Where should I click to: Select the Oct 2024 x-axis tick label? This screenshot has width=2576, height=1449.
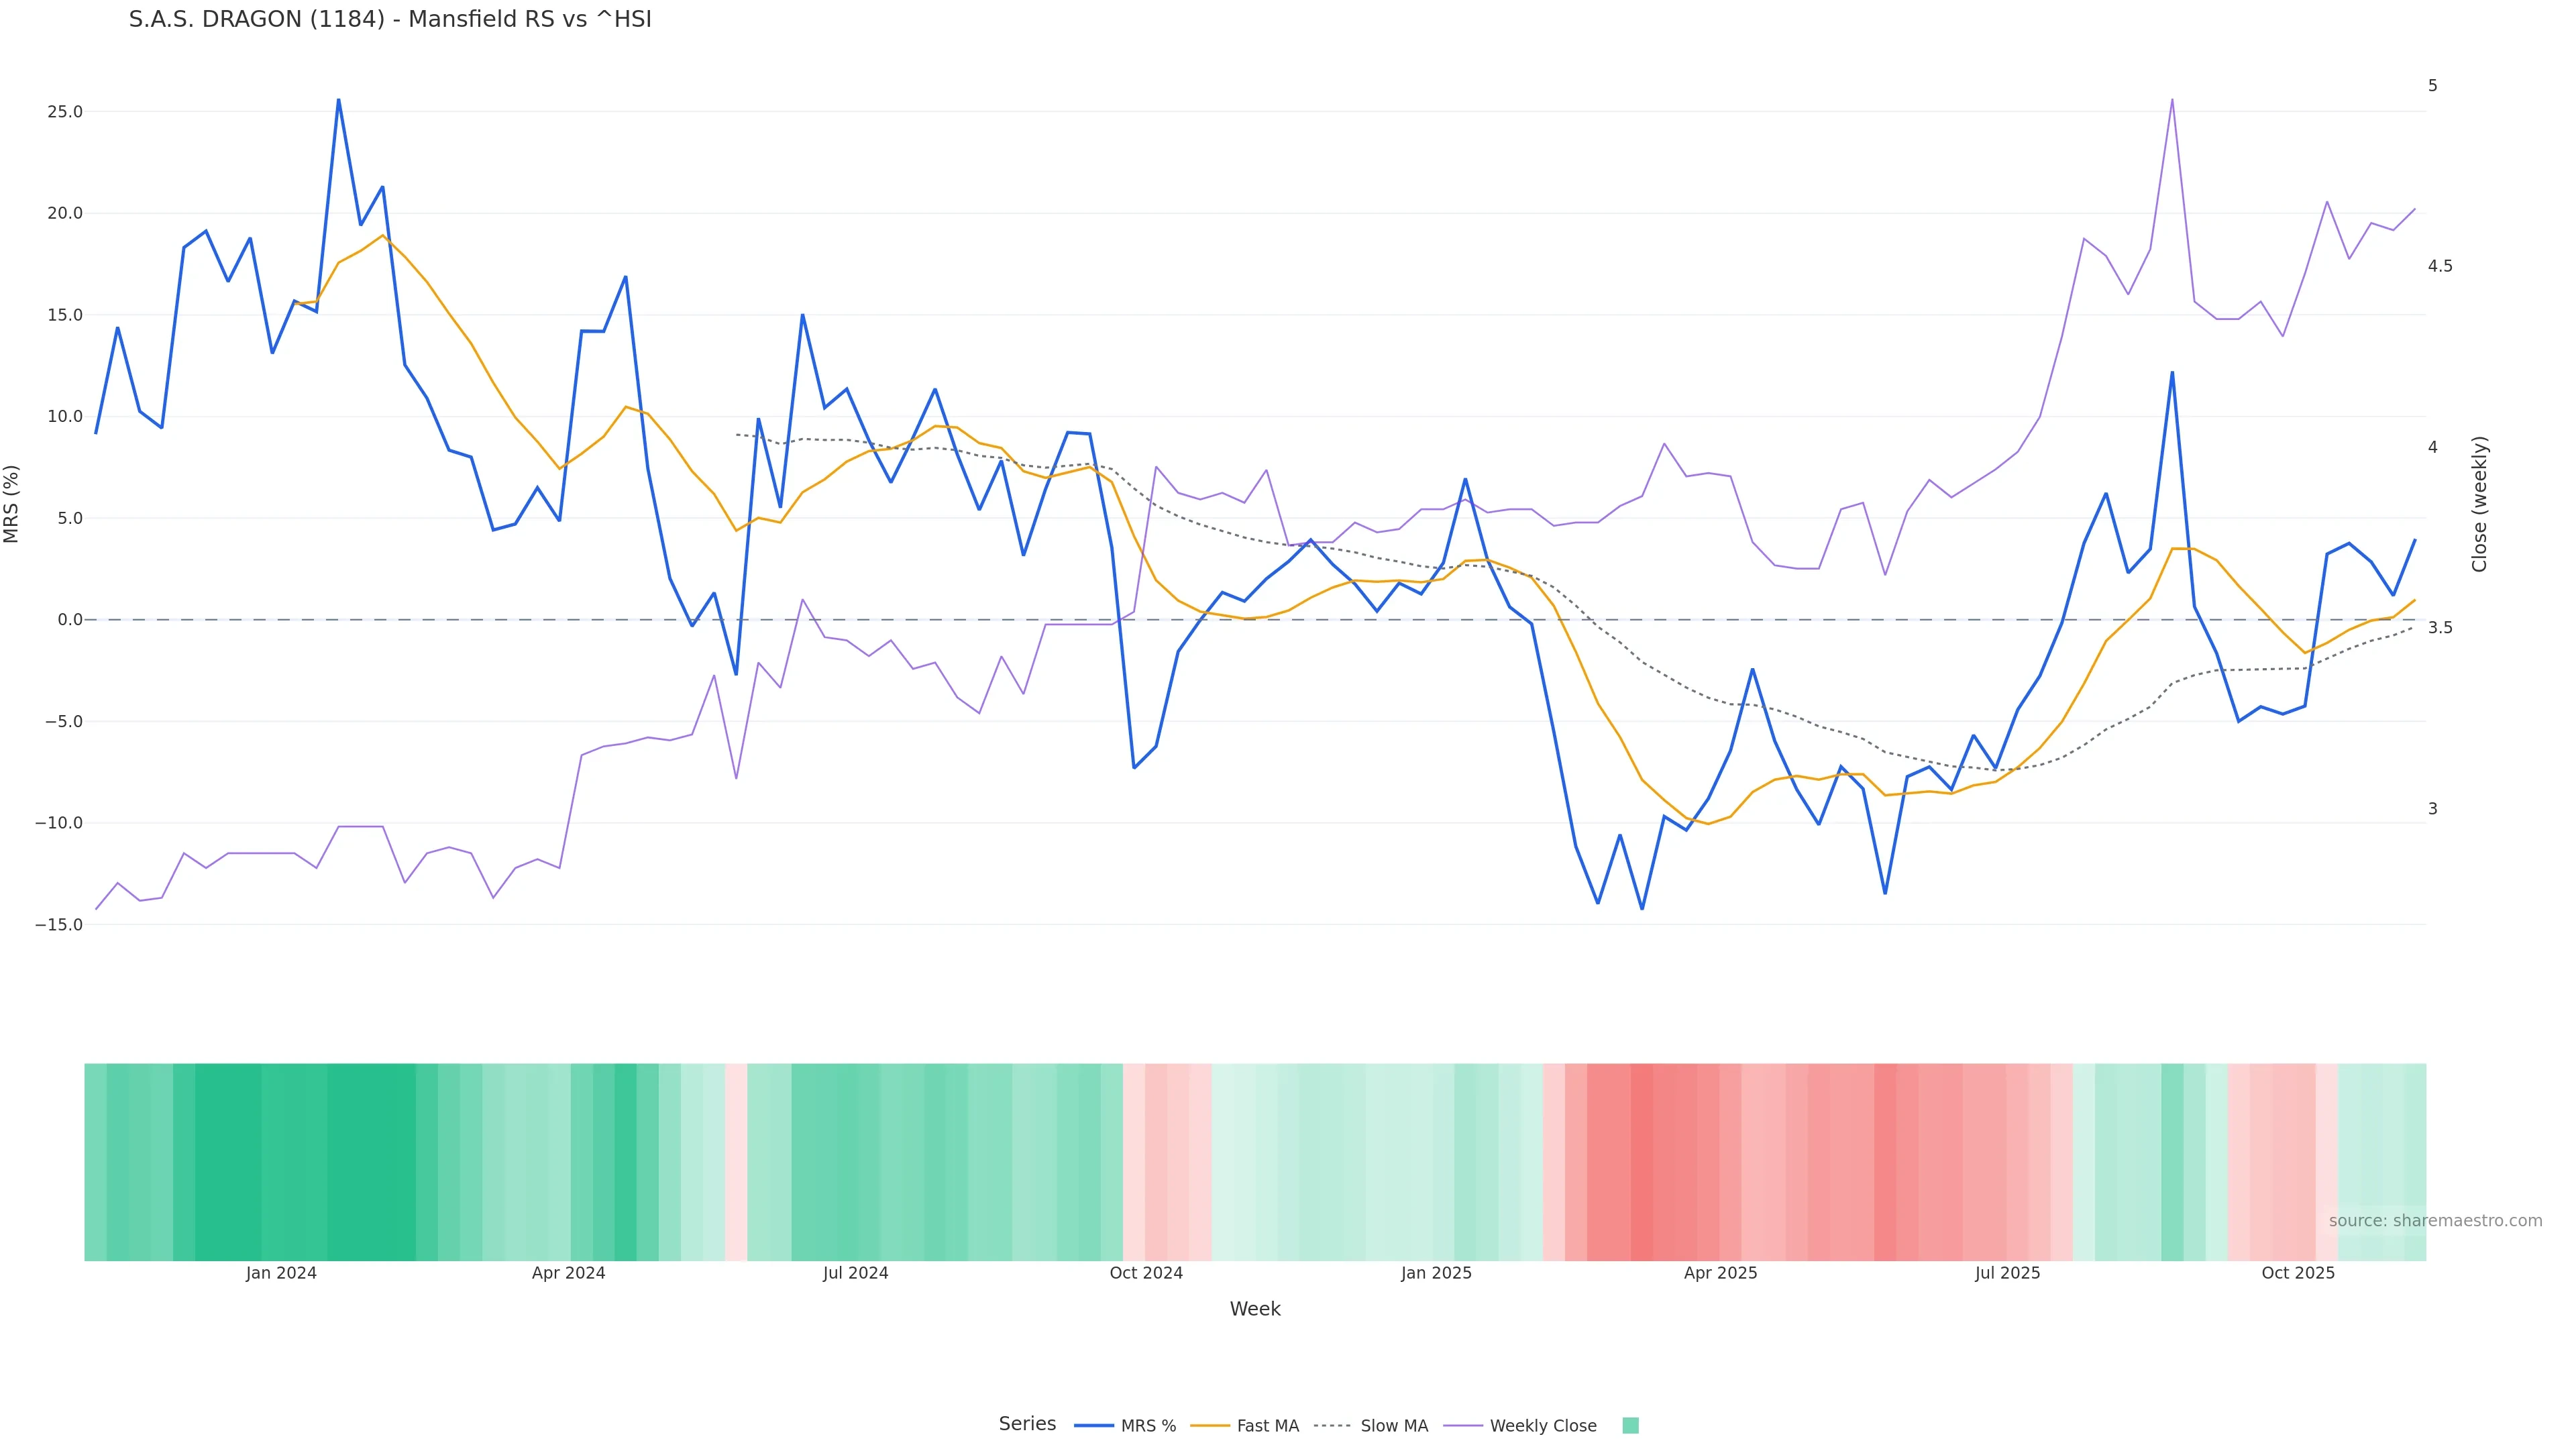1146,1273
